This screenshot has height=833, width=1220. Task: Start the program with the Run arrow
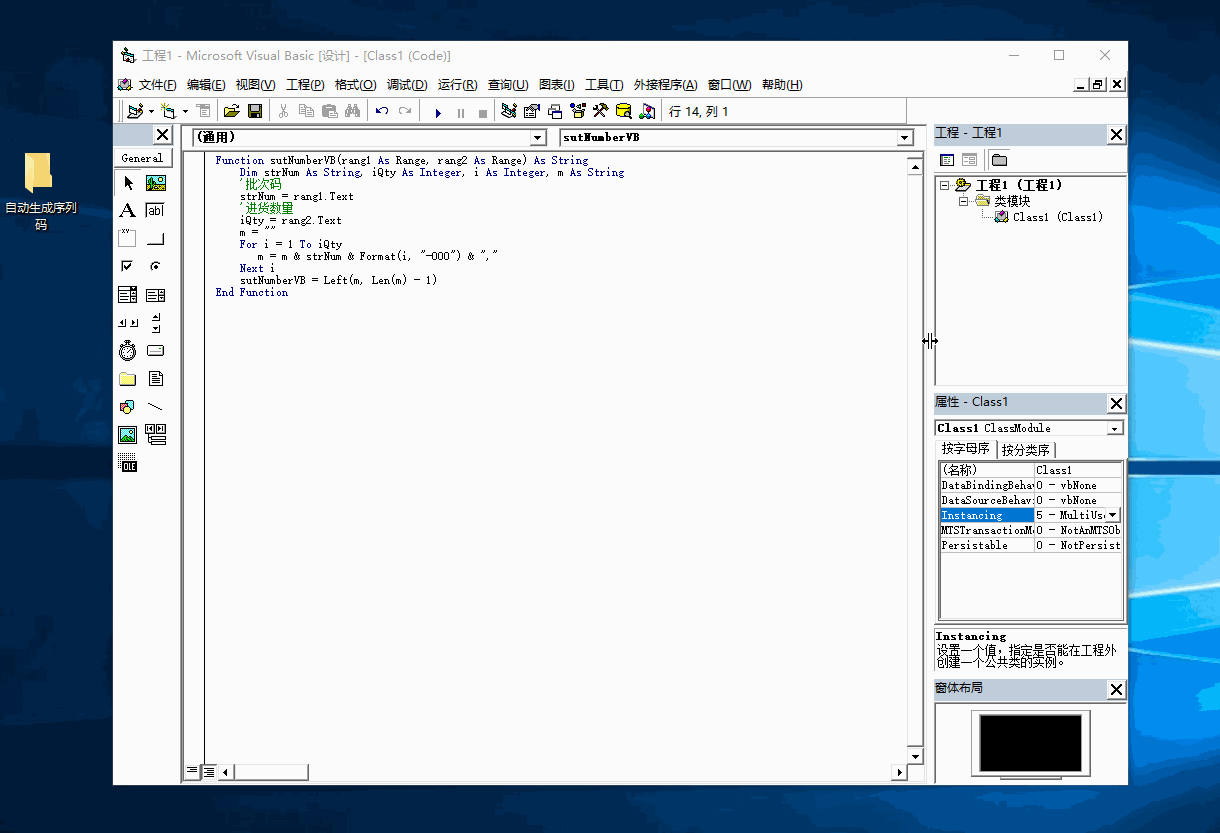pyautogui.click(x=437, y=112)
